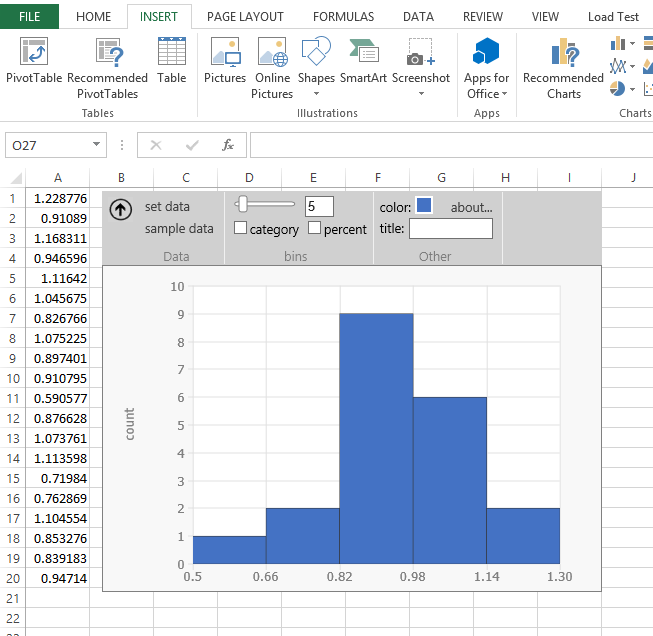
Task: Click the 'about...' link
Action: point(471,207)
